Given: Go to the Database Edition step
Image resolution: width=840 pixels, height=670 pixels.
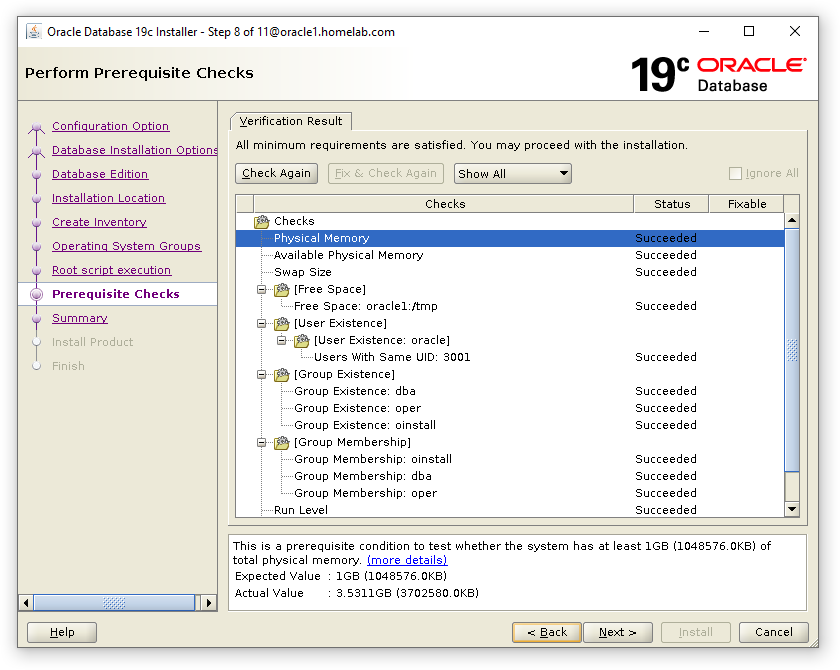Looking at the screenshot, I should click(100, 174).
